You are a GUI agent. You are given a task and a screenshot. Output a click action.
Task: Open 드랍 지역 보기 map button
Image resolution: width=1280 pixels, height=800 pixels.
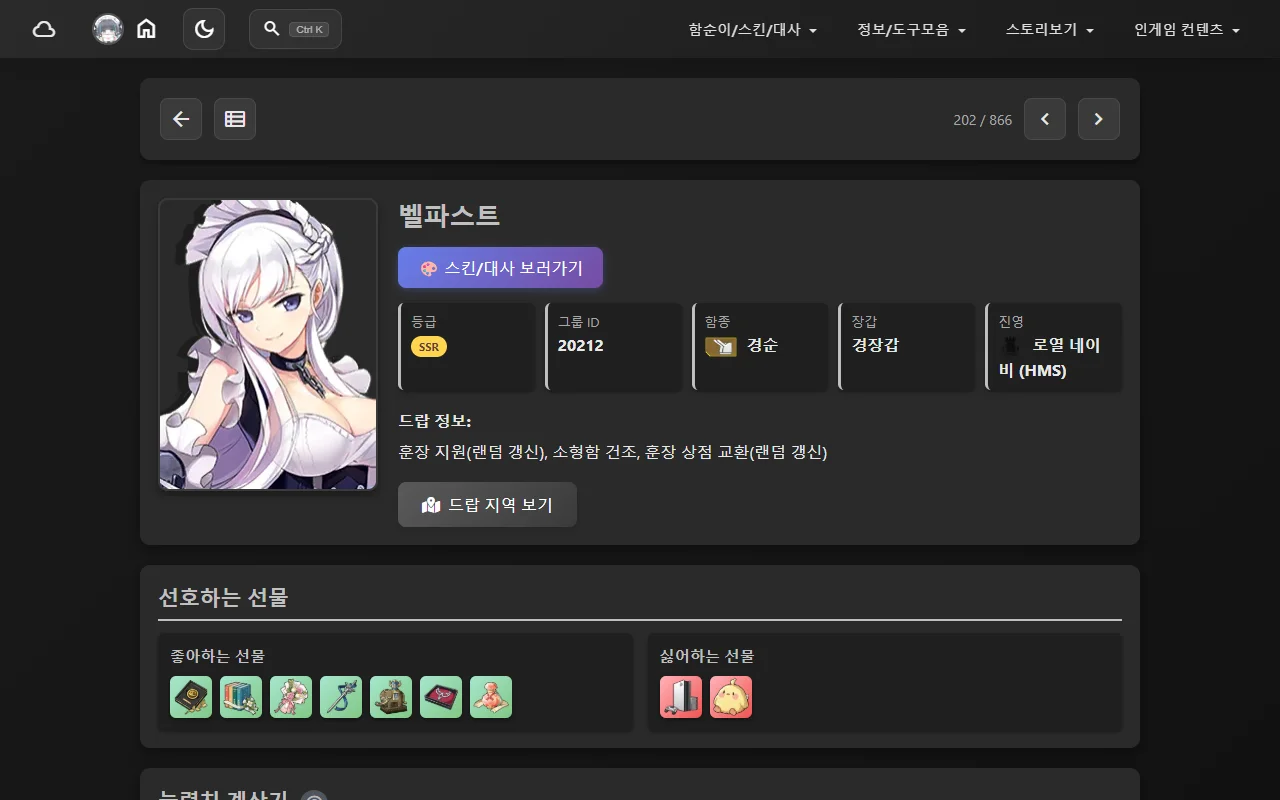tap(487, 505)
